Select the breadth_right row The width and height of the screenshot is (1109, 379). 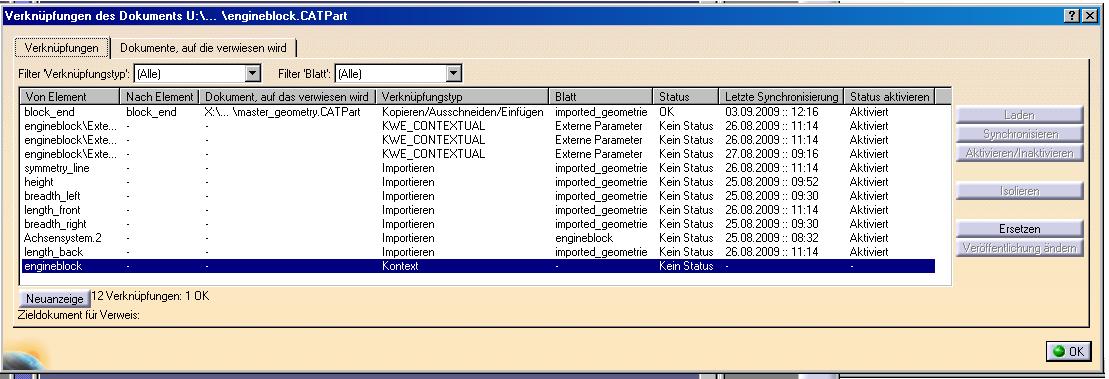(477, 224)
